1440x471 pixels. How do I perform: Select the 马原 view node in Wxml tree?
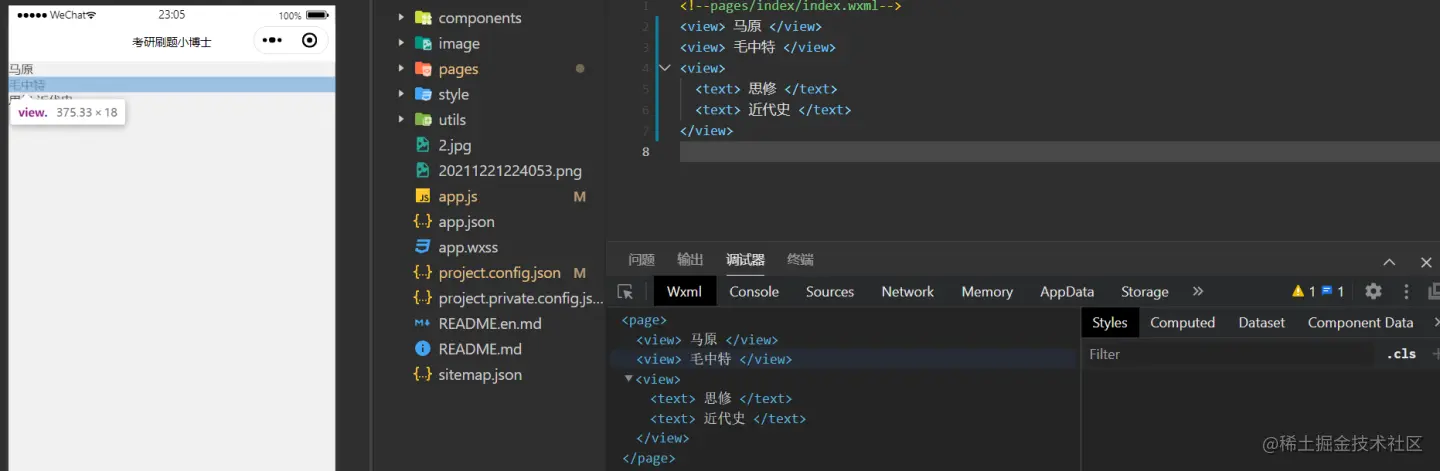[707, 340]
